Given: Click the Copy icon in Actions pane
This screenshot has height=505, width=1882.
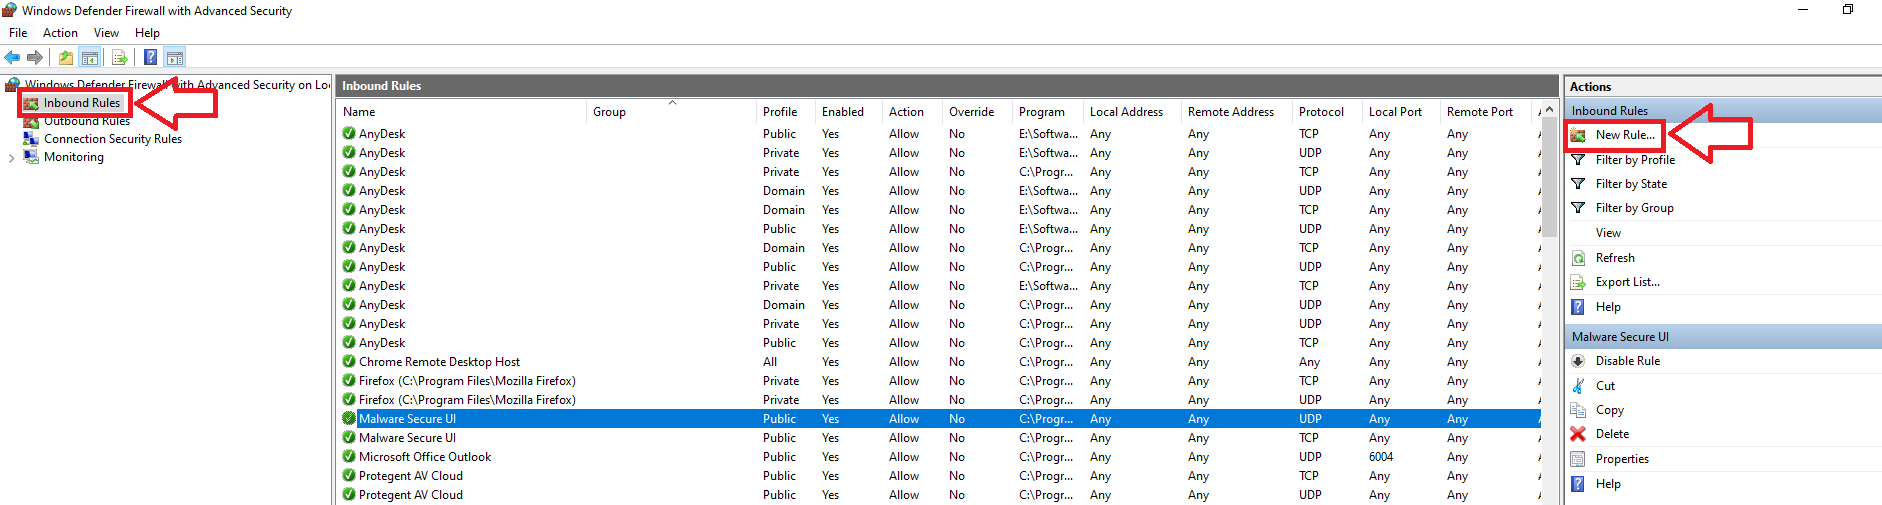Looking at the screenshot, I should click(x=1578, y=410).
